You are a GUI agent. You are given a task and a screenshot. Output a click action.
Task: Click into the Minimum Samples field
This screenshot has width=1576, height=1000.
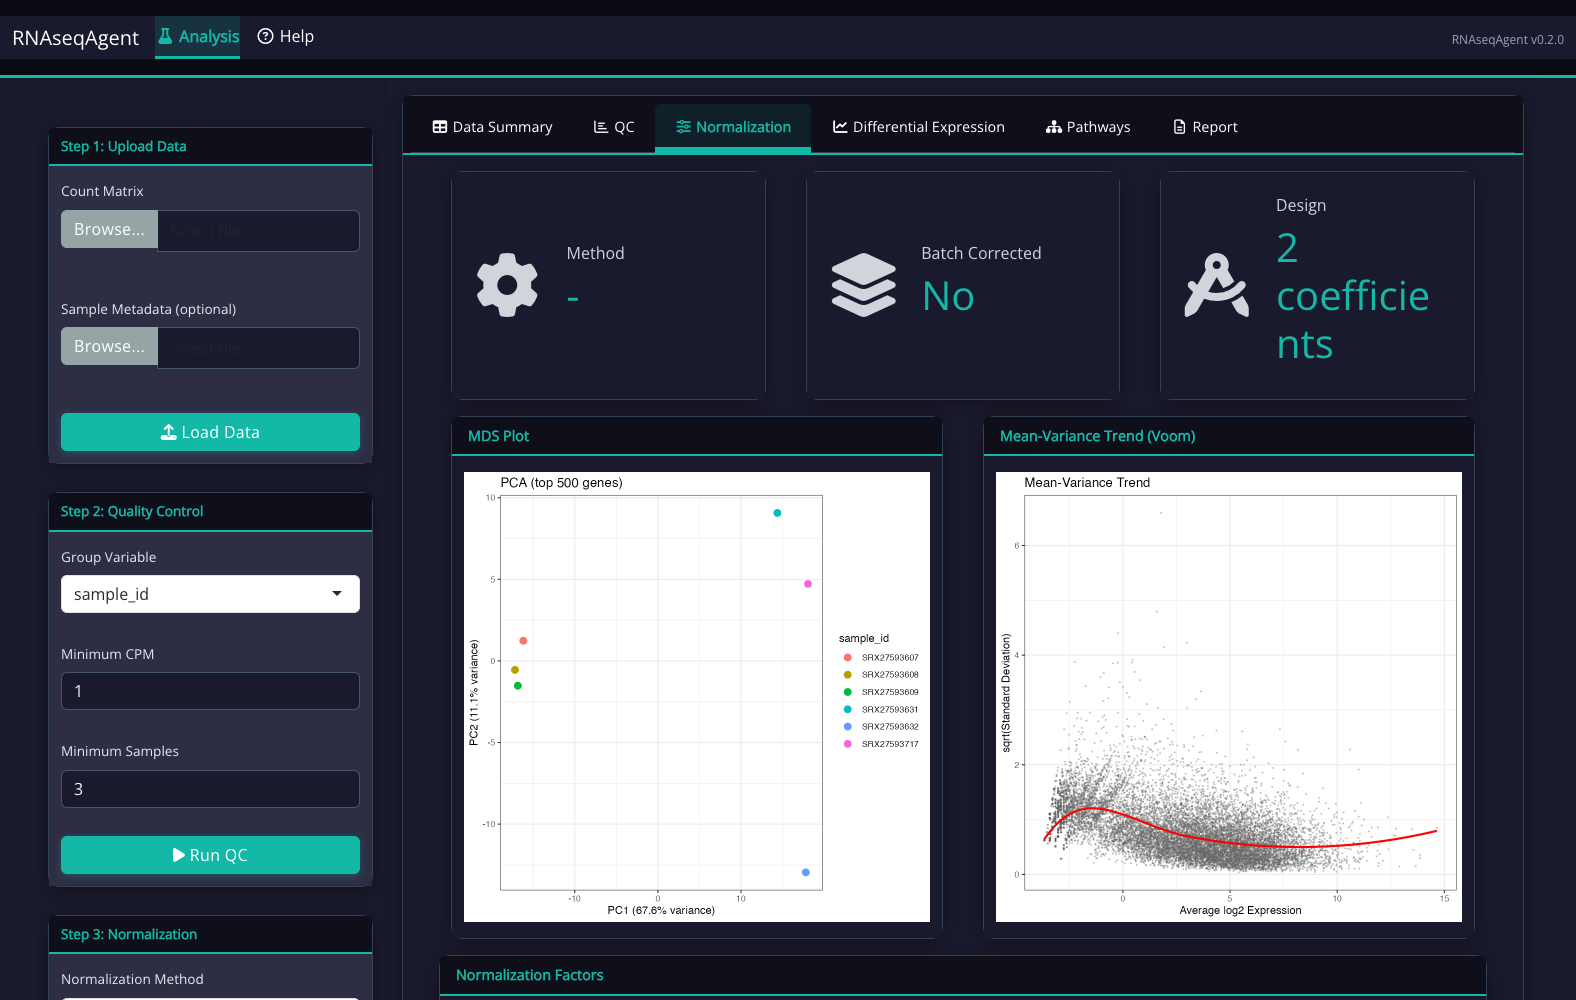210,789
